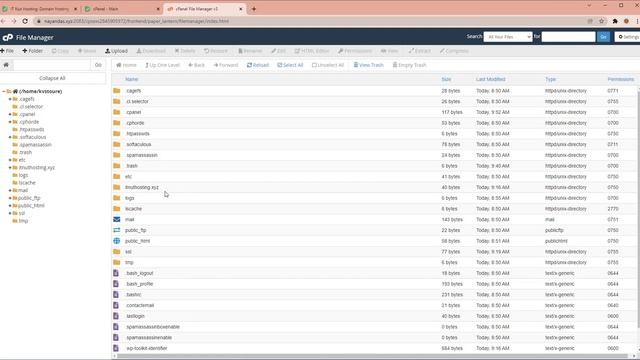The width and height of the screenshot is (640, 360).
Task: Click Up One Level
Action: tap(162, 65)
